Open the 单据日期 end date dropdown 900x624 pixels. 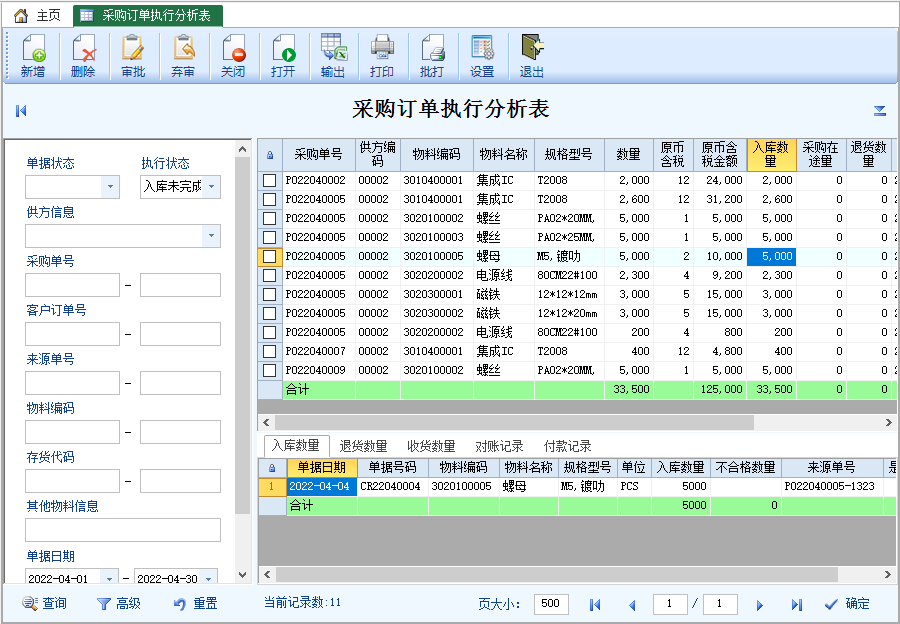point(209,577)
